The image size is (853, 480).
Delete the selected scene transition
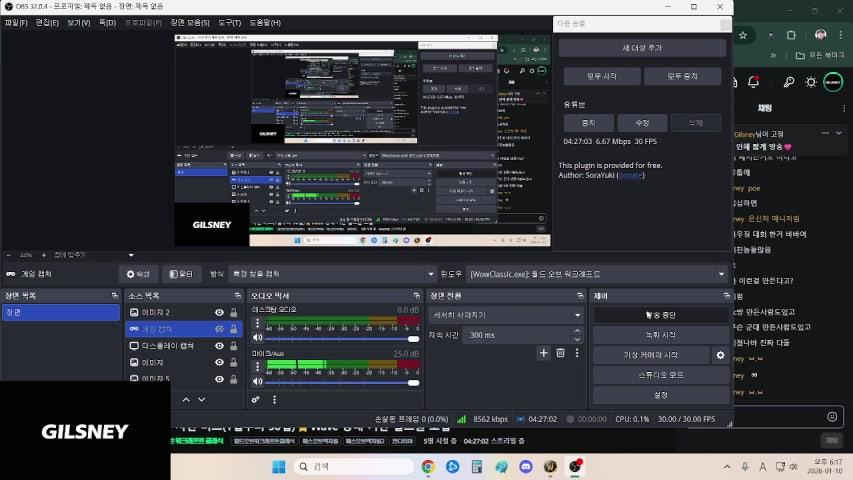(560, 353)
